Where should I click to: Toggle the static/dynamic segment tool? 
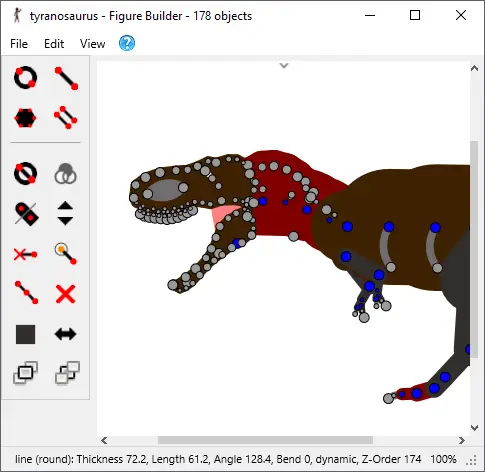tap(26, 214)
